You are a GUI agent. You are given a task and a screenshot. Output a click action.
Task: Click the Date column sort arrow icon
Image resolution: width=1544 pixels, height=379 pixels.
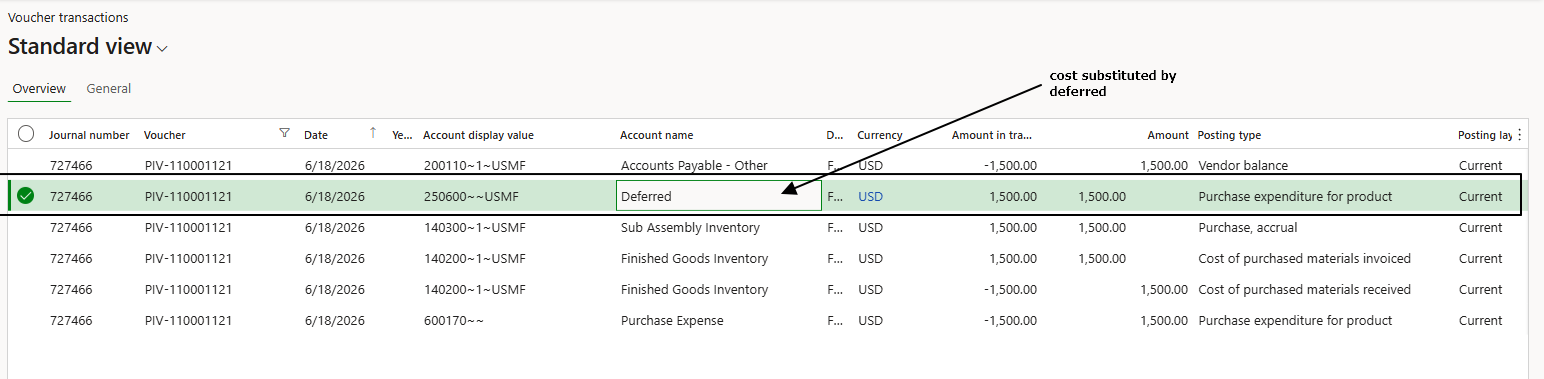pos(373,133)
